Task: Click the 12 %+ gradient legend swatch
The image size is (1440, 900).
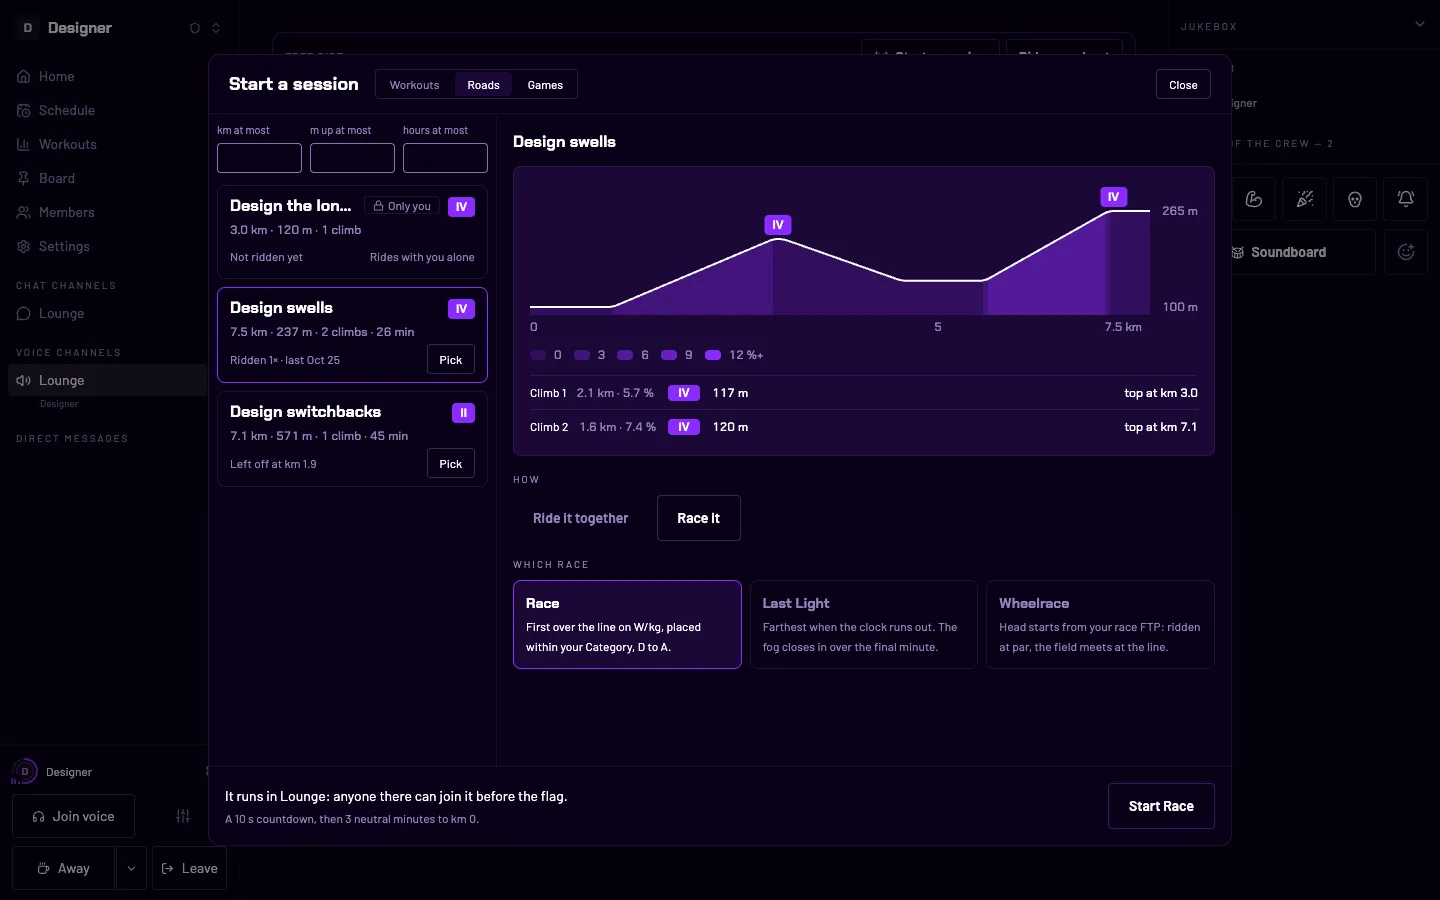Action: pos(713,355)
